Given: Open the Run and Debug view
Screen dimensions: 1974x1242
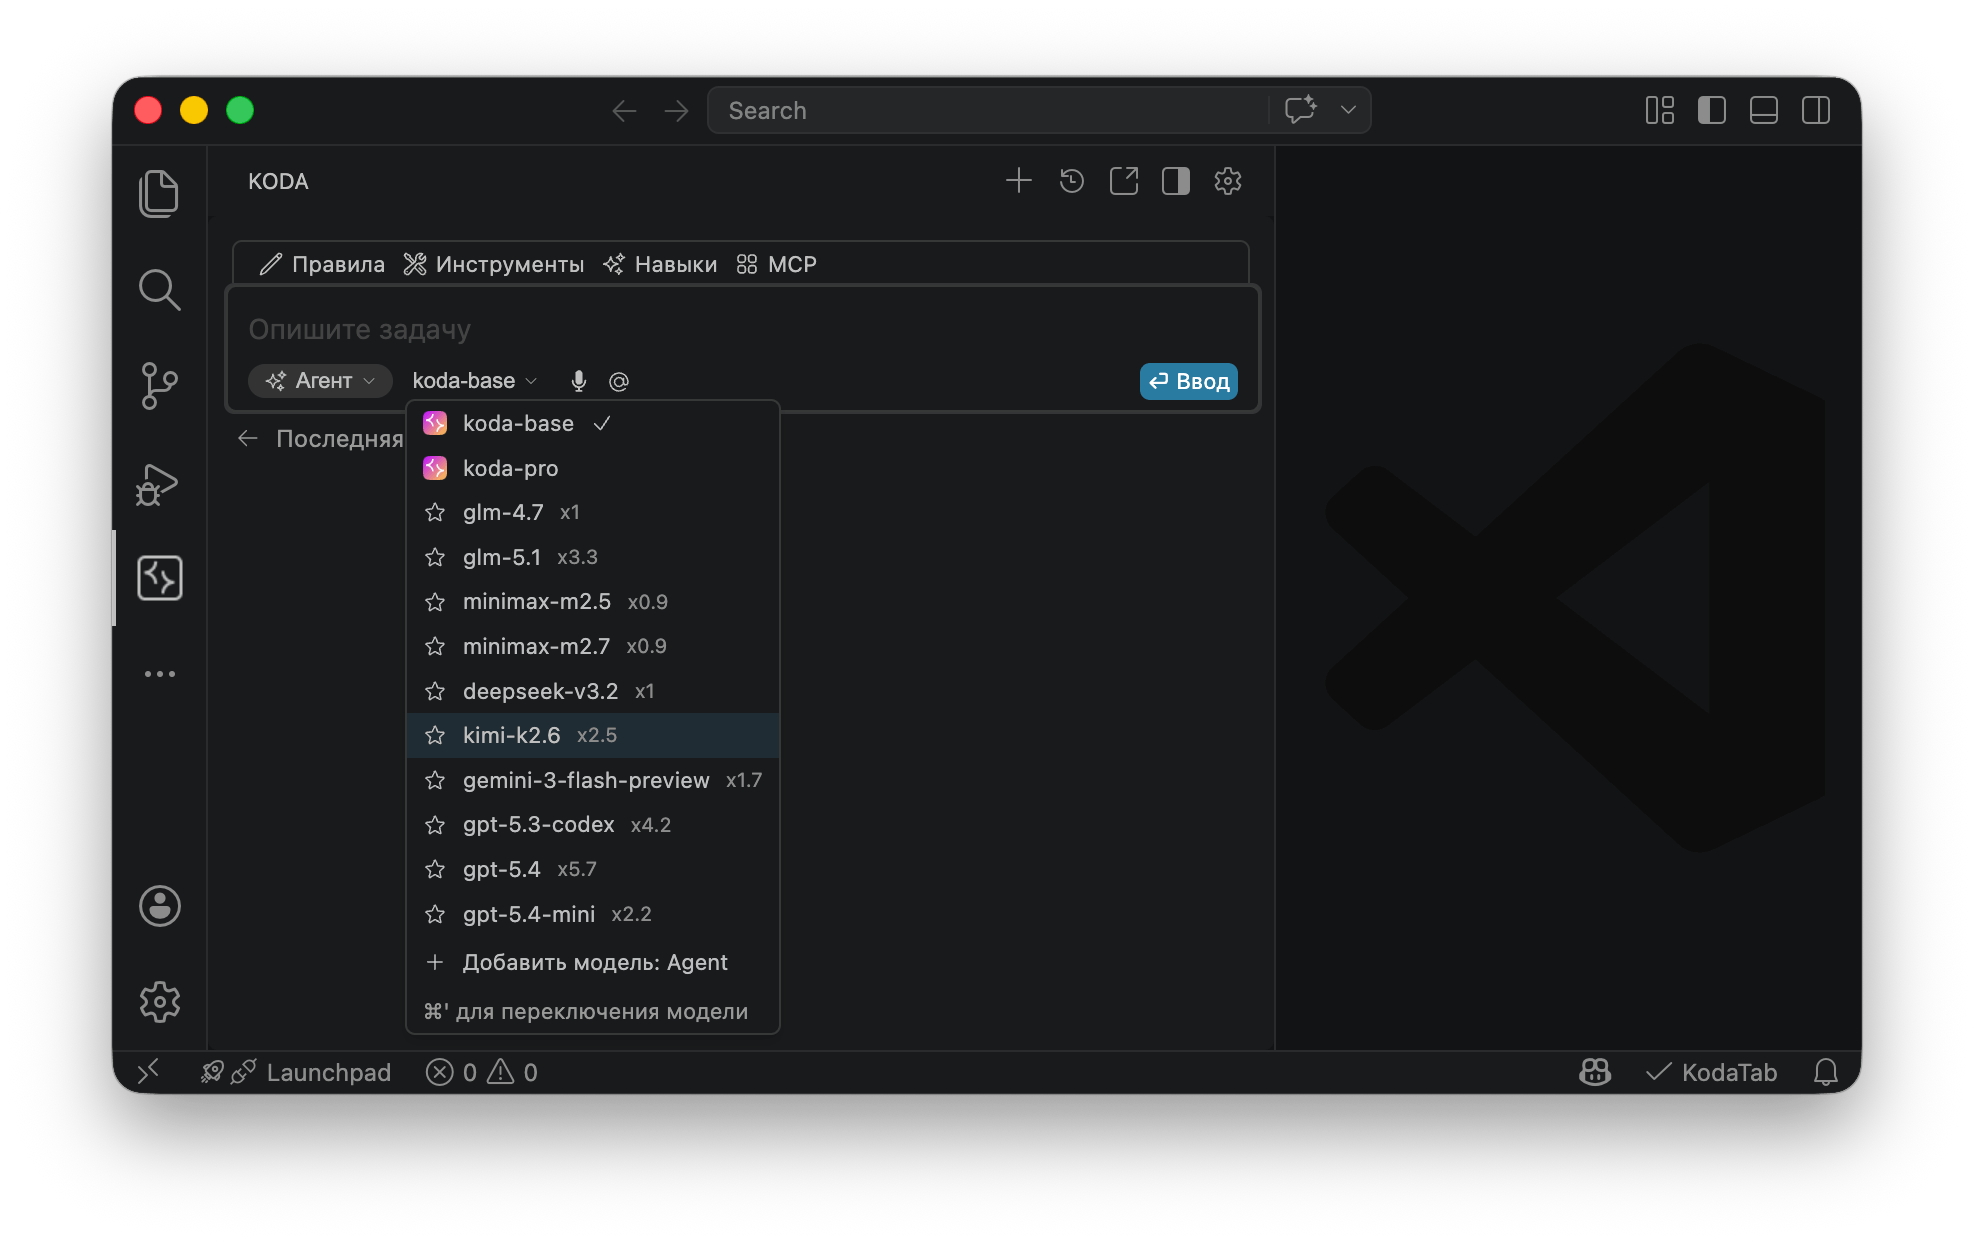Looking at the screenshot, I should pos(158,485).
